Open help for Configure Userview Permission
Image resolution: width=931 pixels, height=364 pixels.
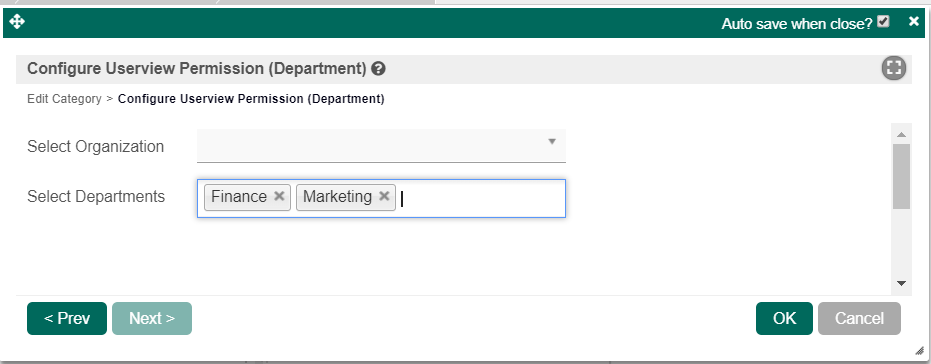(378, 69)
